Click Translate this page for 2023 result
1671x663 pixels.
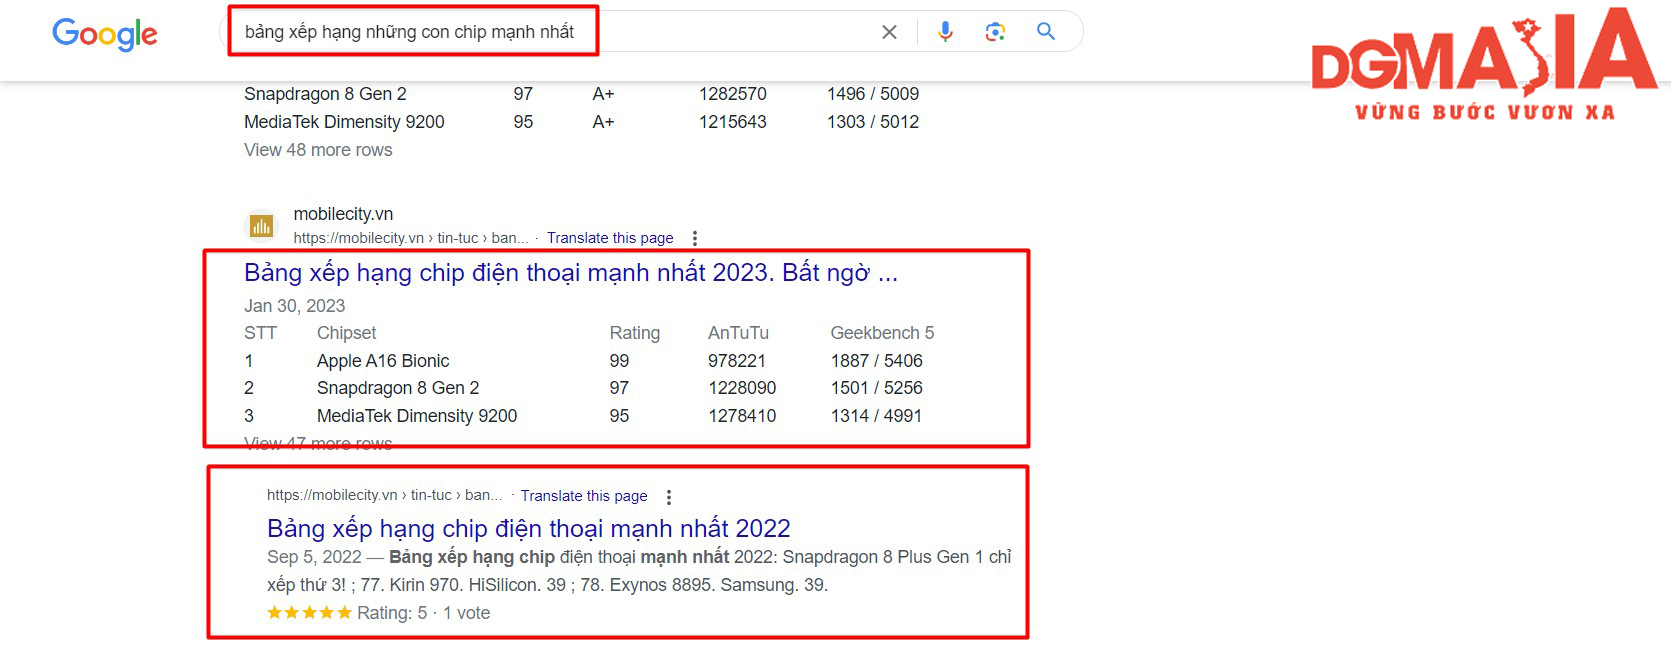(610, 238)
